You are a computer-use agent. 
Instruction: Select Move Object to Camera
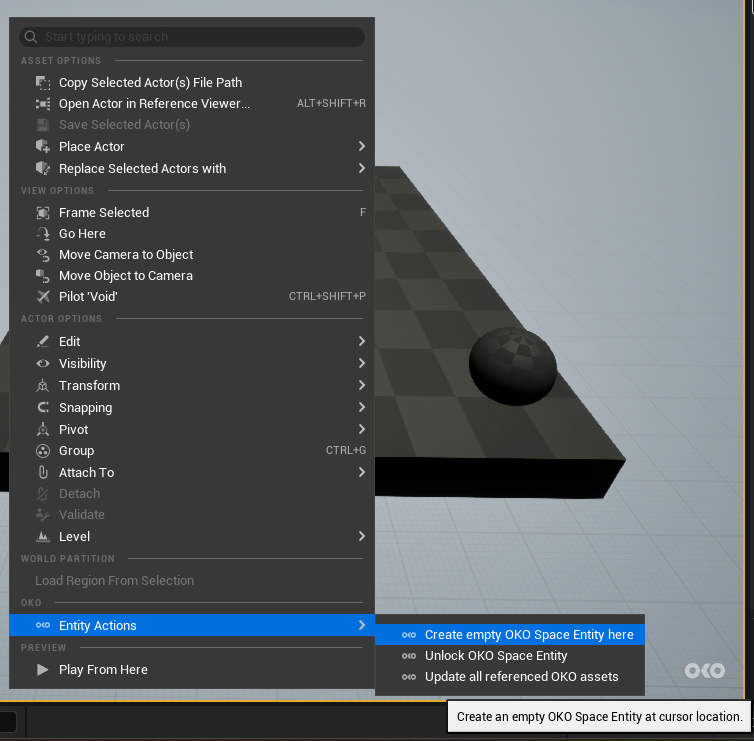192,276
